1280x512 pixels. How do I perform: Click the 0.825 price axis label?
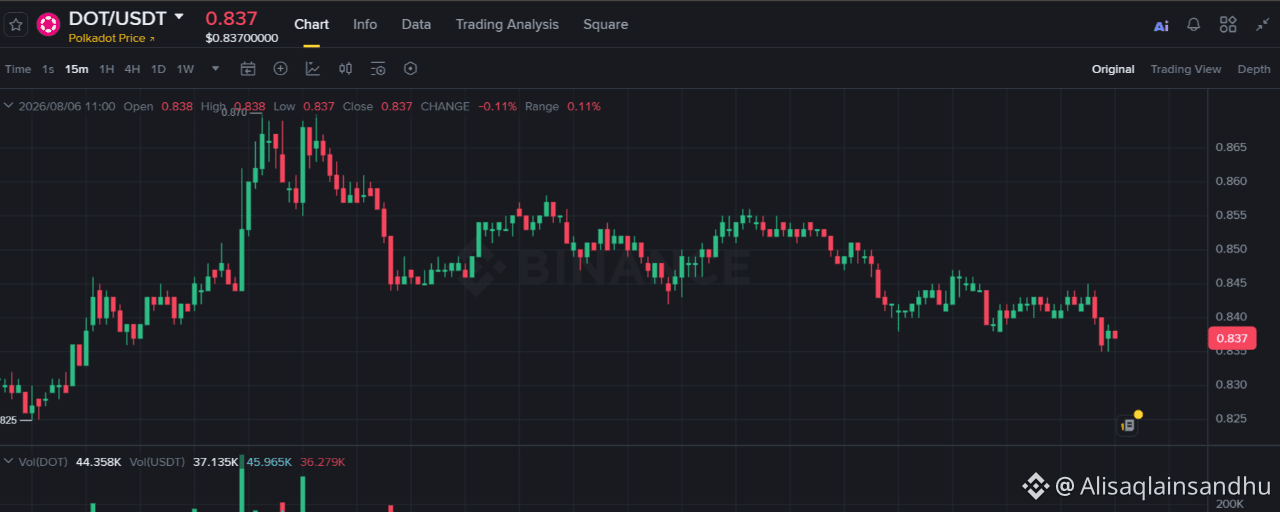coord(1231,418)
